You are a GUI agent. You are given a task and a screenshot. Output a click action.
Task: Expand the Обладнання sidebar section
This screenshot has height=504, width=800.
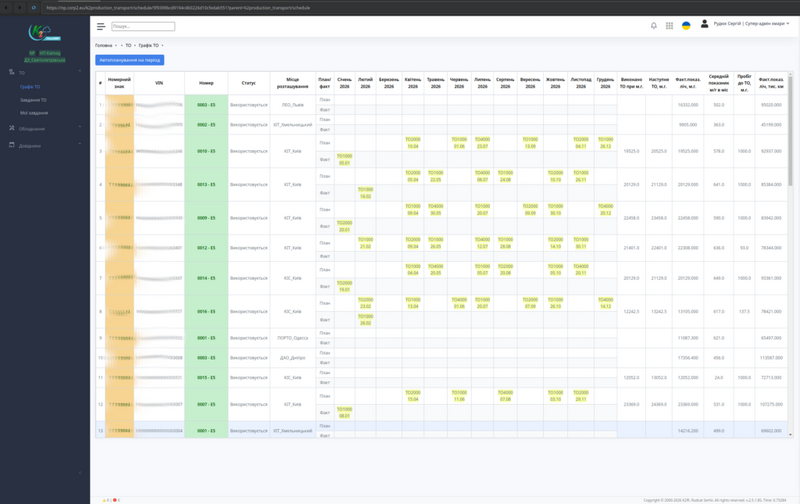point(80,129)
